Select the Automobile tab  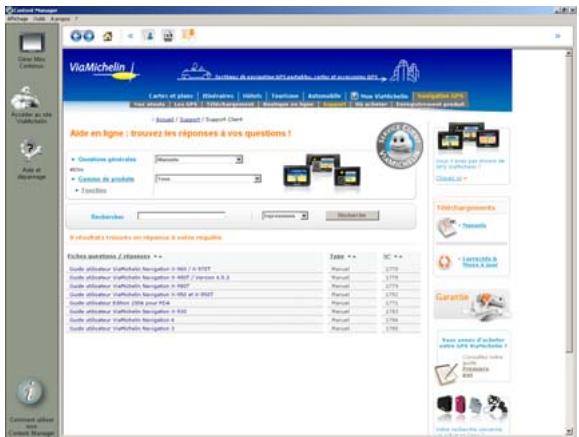coord(324,96)
